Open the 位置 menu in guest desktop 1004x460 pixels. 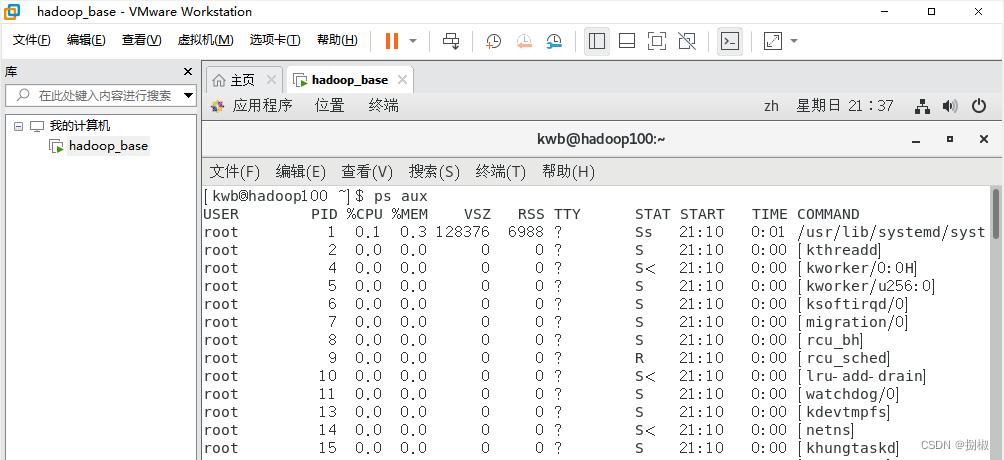point(330,106)
